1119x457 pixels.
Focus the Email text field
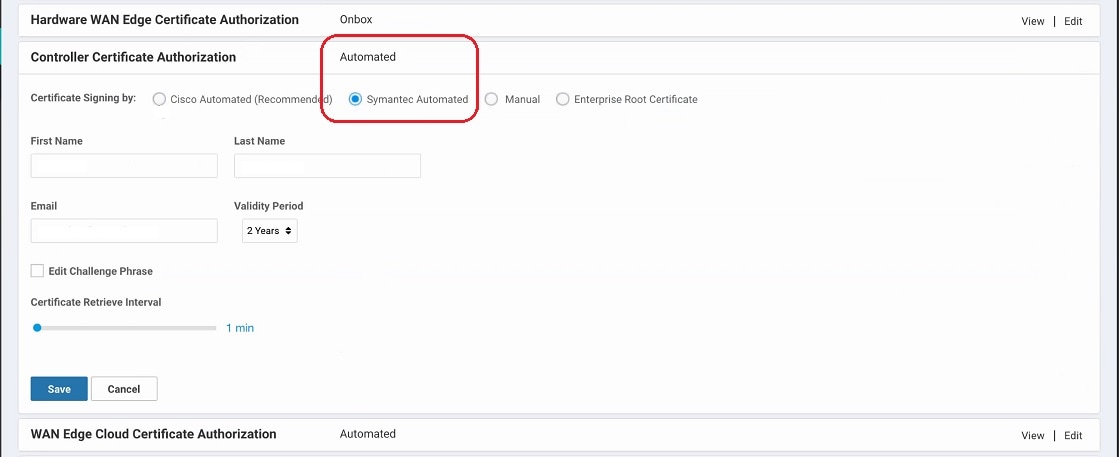[x=124, y=231]
